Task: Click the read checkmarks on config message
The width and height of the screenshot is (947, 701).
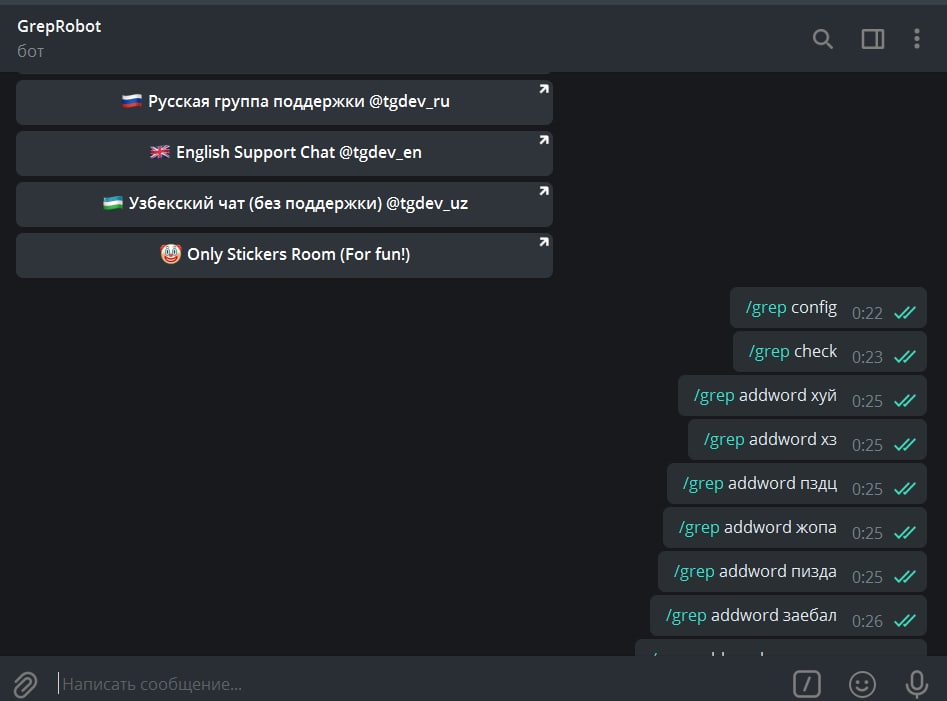Action: click(x=905, y=312)
